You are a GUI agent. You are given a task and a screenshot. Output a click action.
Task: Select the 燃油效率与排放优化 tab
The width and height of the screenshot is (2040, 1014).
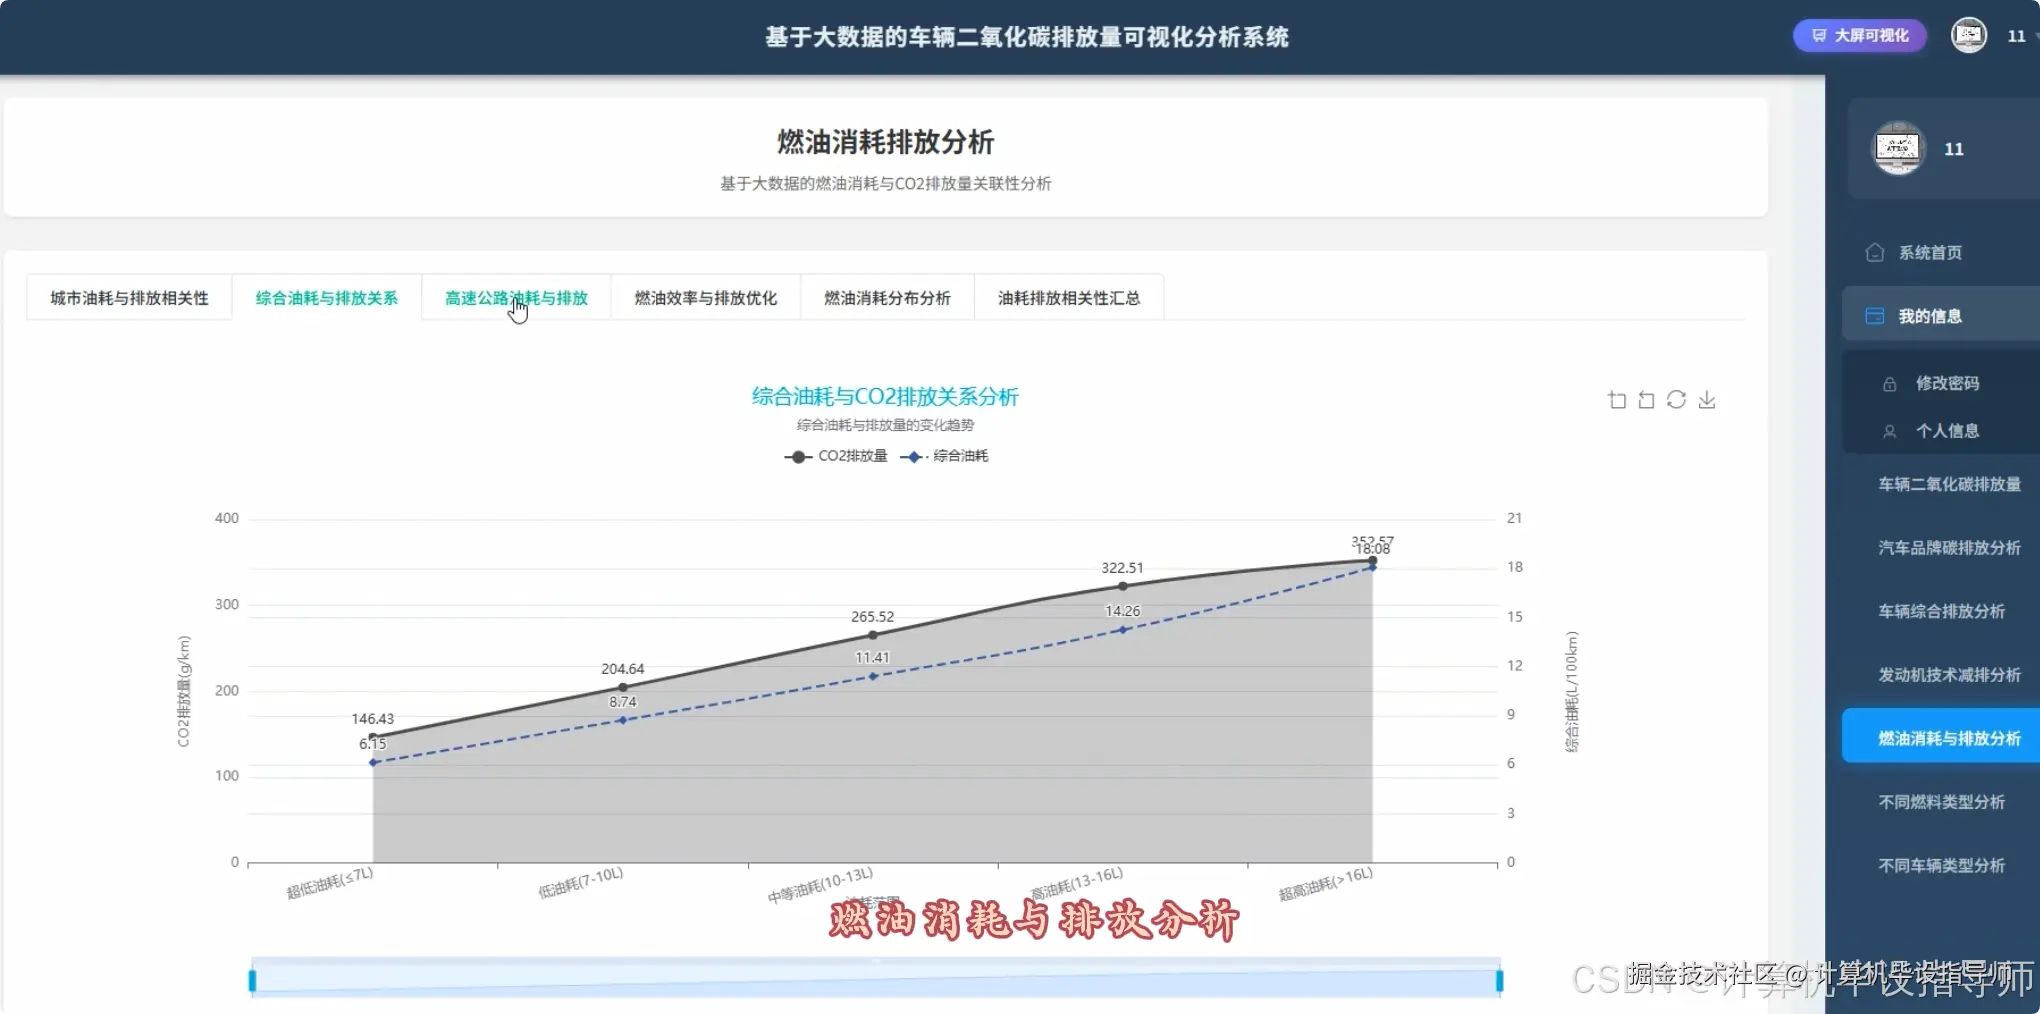pyautogui.click(x=704, y=297)
